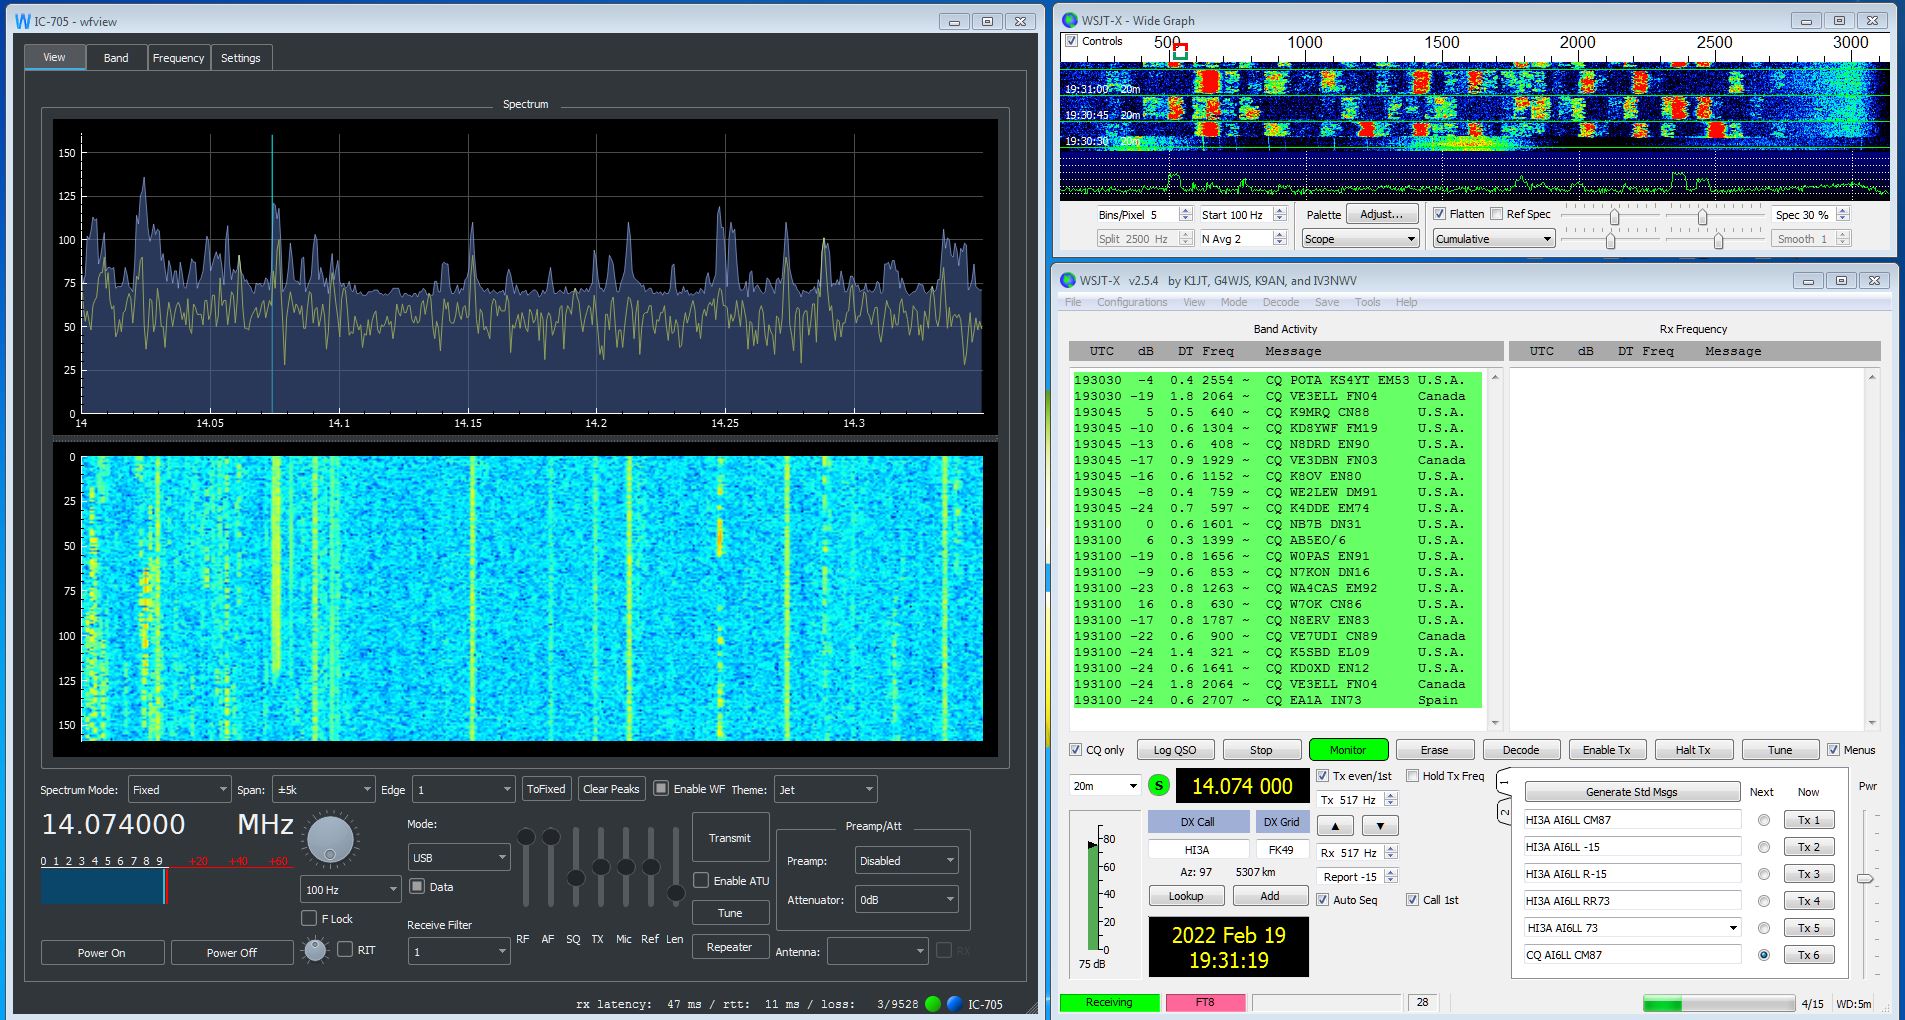Click the green connection status light
The width and height of the screenshot is (1905, 1020).
pos(933,1004)
